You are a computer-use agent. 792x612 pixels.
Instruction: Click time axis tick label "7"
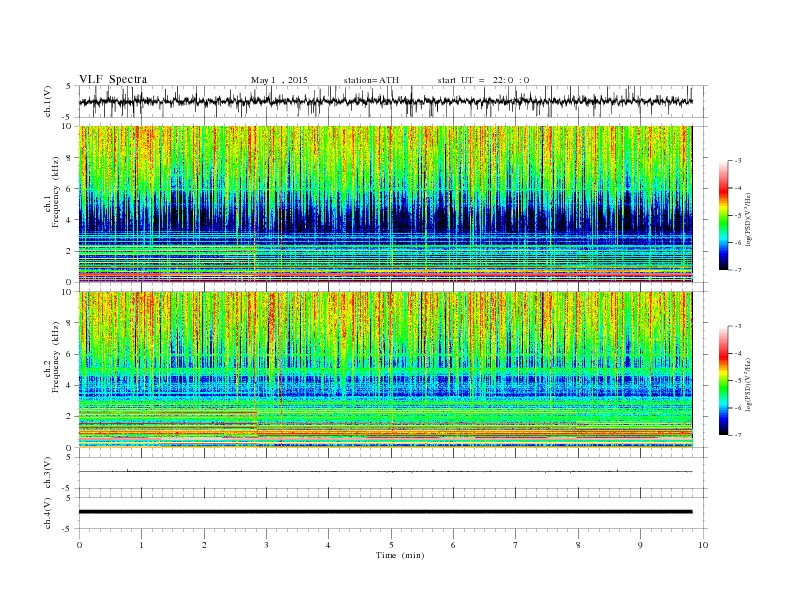pos(516,545)
